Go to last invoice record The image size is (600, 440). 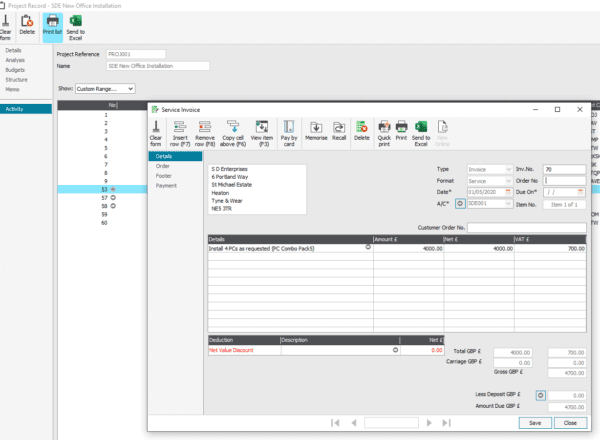pyautogui.click(x=447, y=423)
